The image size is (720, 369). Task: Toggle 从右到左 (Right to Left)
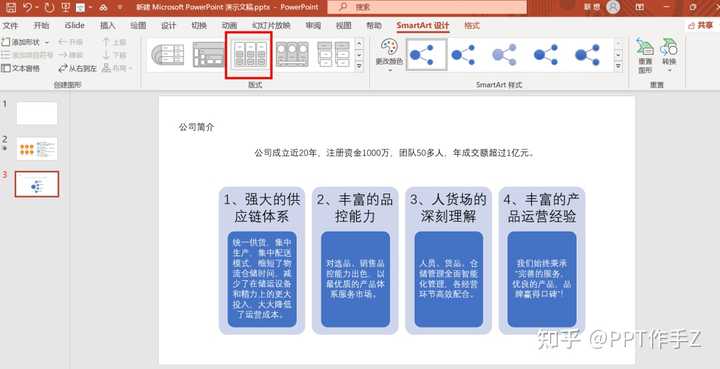tap(78, 68)
